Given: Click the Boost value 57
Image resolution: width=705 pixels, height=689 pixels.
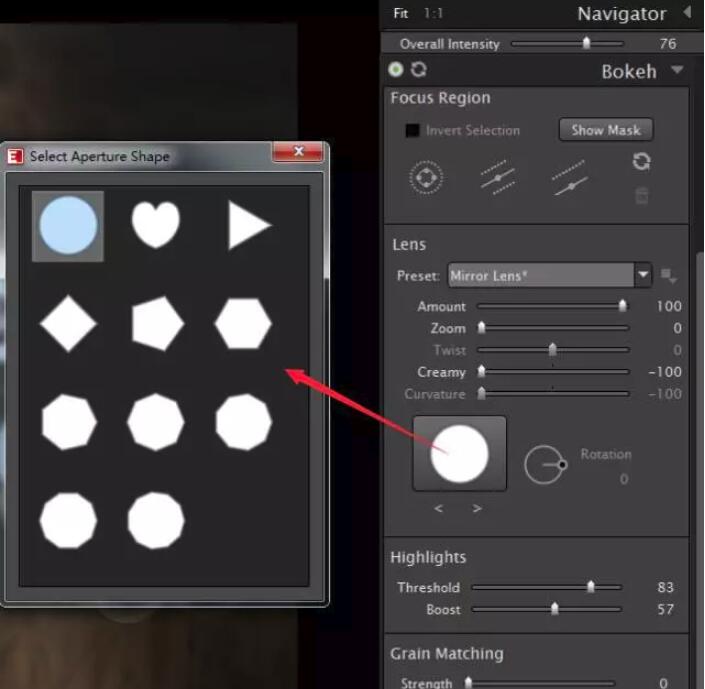Looking at the screenshot, I should pyautogui.click(x=665, y=609).
